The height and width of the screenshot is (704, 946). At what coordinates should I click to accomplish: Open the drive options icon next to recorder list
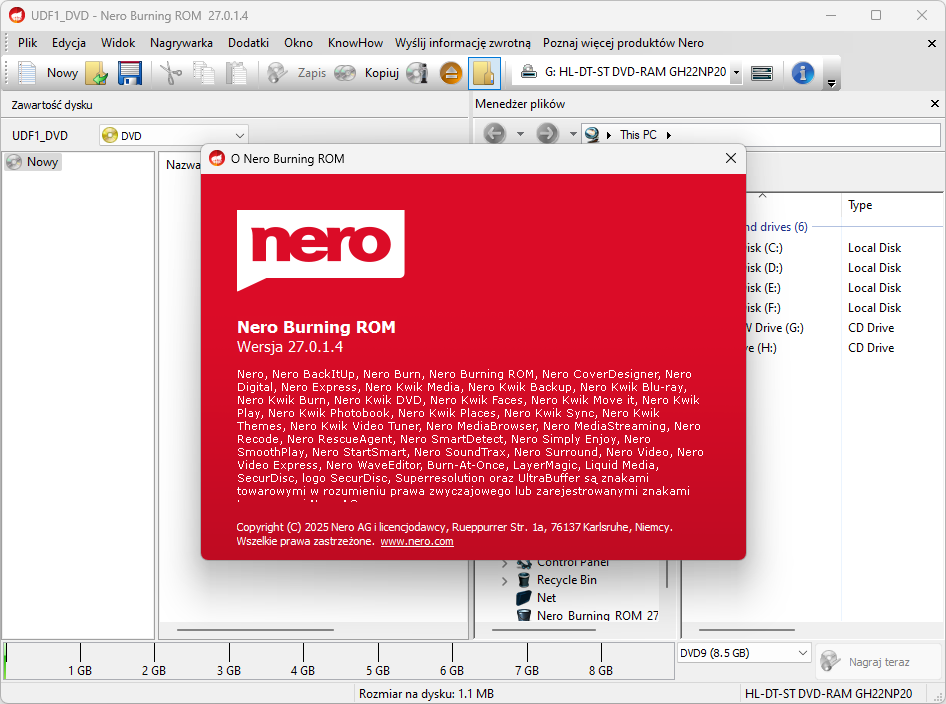(762, 73)
